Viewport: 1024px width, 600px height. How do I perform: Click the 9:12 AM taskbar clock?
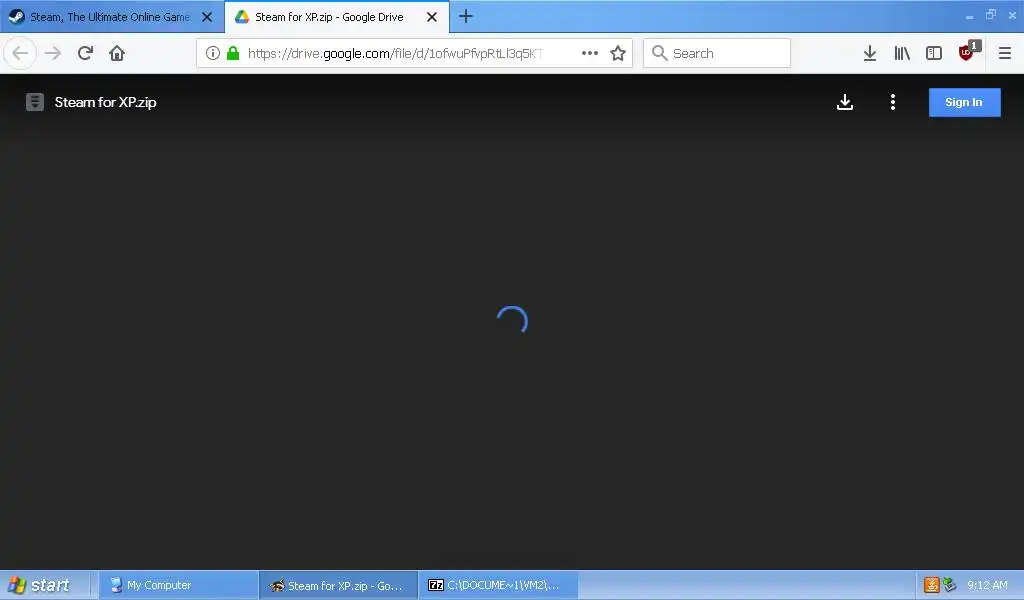(x=987, y=585)
